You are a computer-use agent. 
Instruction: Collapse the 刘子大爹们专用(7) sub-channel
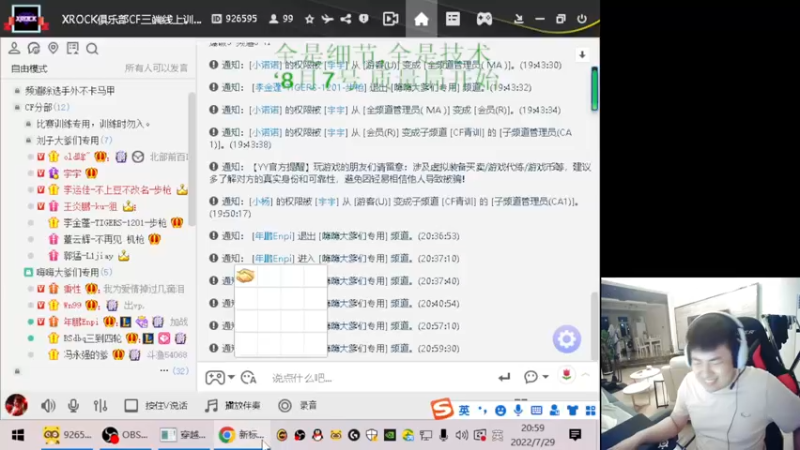[x=29, y=140]
